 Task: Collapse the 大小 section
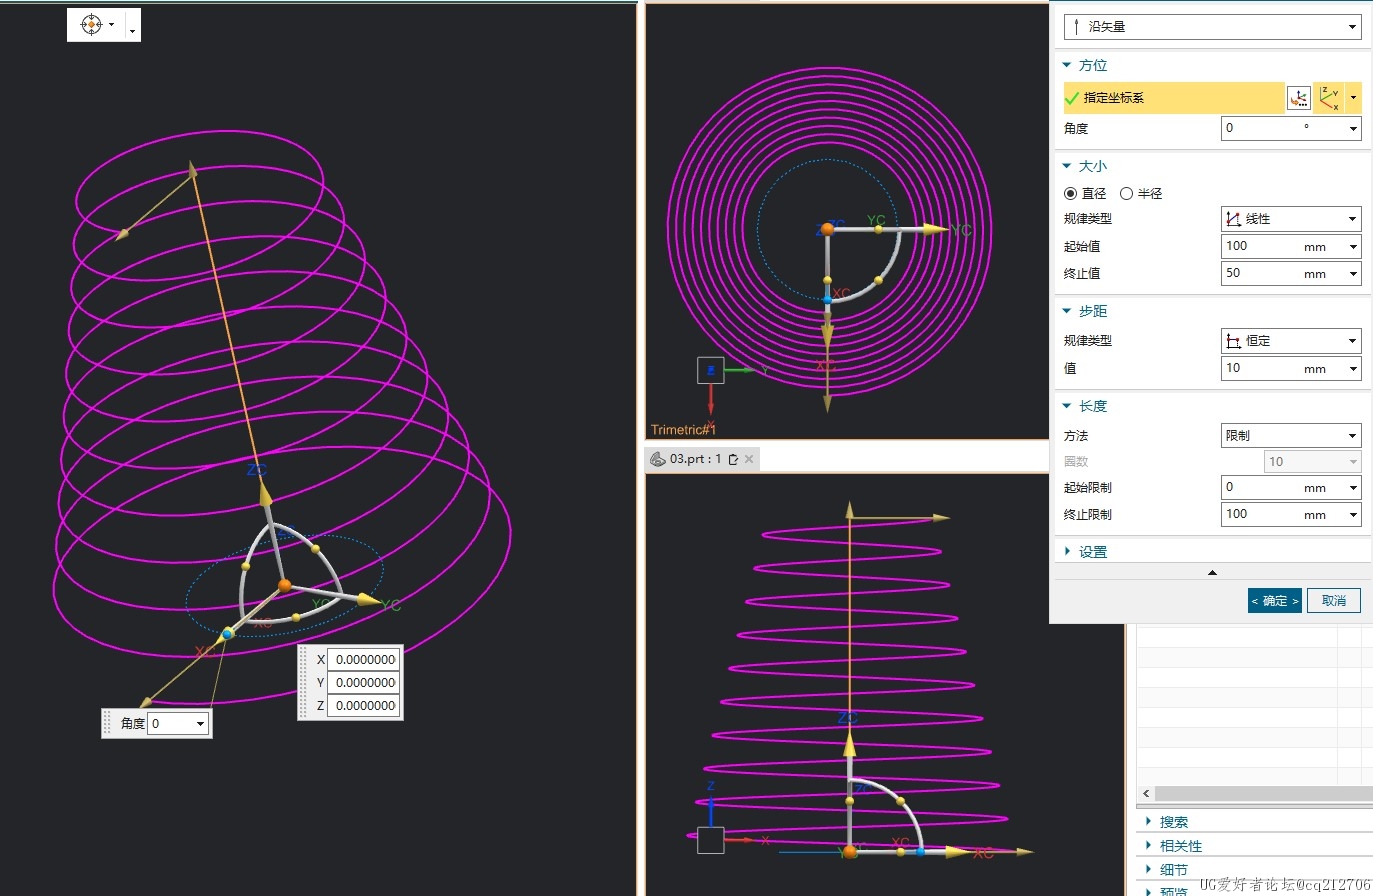[x=1067, y=166]
